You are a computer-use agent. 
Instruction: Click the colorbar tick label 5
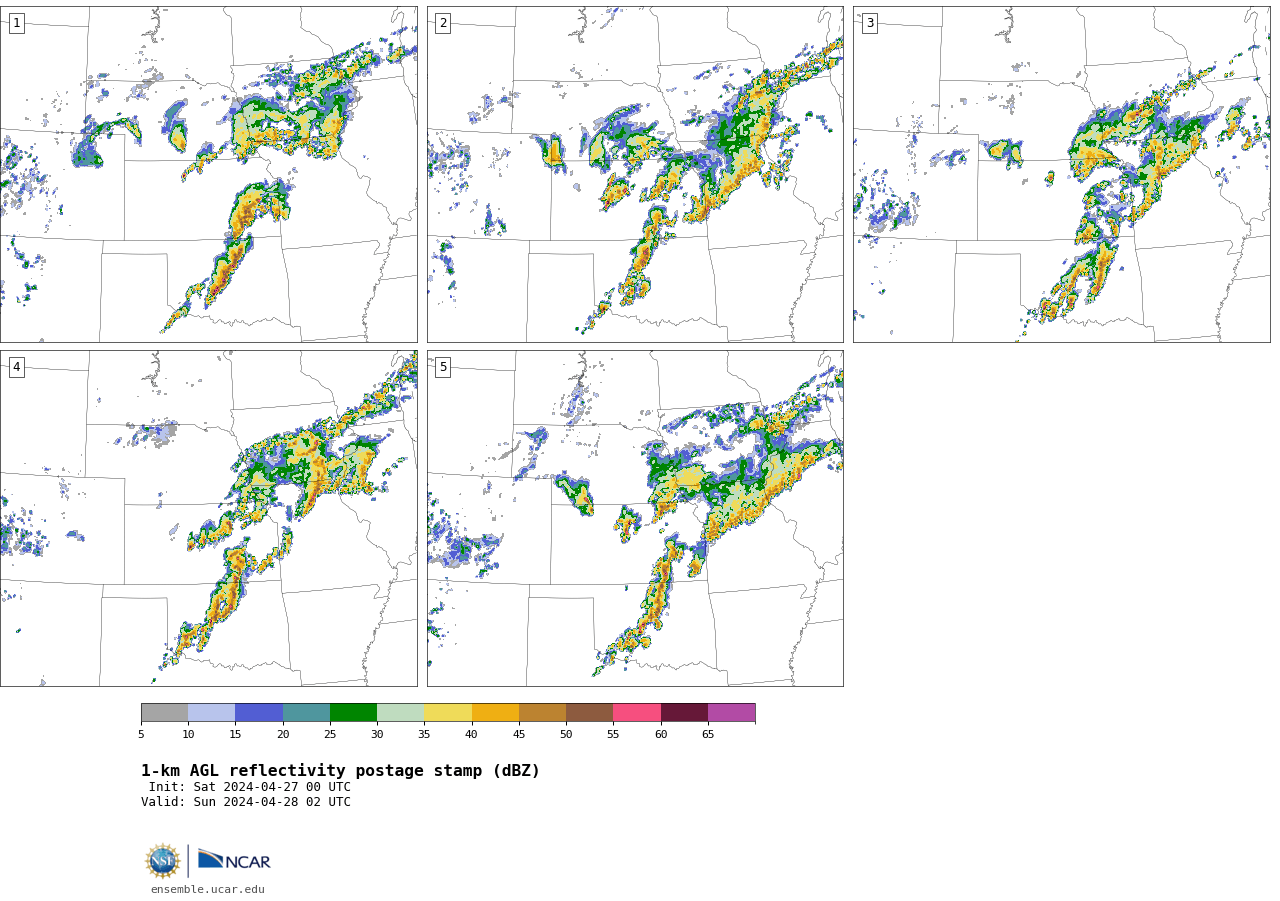pos(141,735)
